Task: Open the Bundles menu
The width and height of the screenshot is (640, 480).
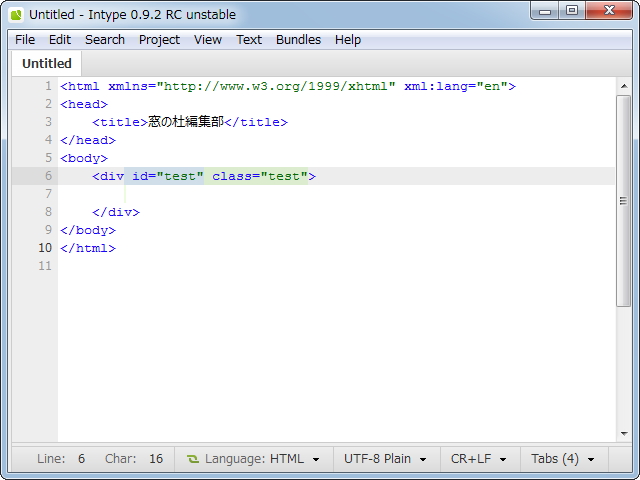Action: pos(298,40)
